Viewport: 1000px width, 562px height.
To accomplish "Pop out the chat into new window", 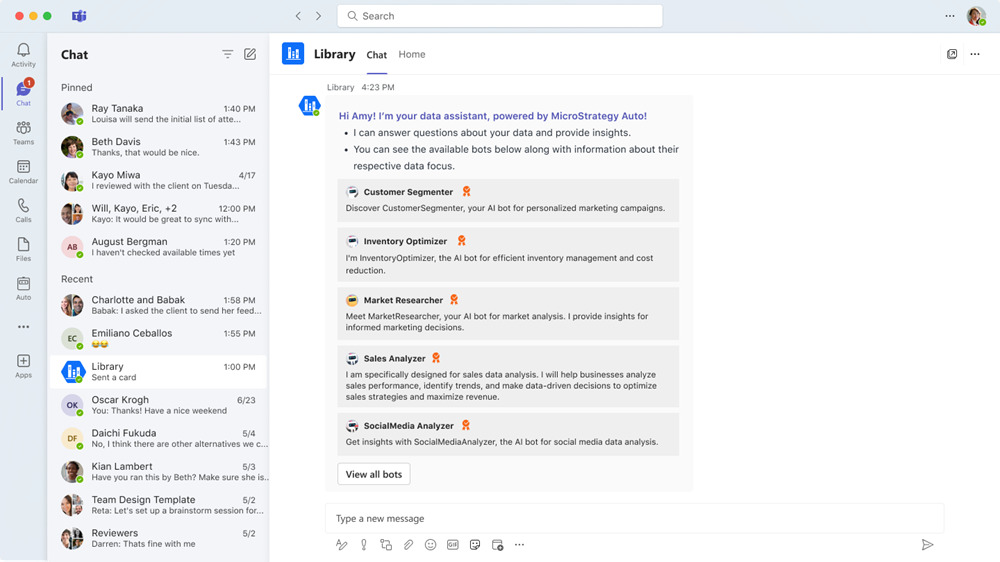I will (x=952, y=55).
